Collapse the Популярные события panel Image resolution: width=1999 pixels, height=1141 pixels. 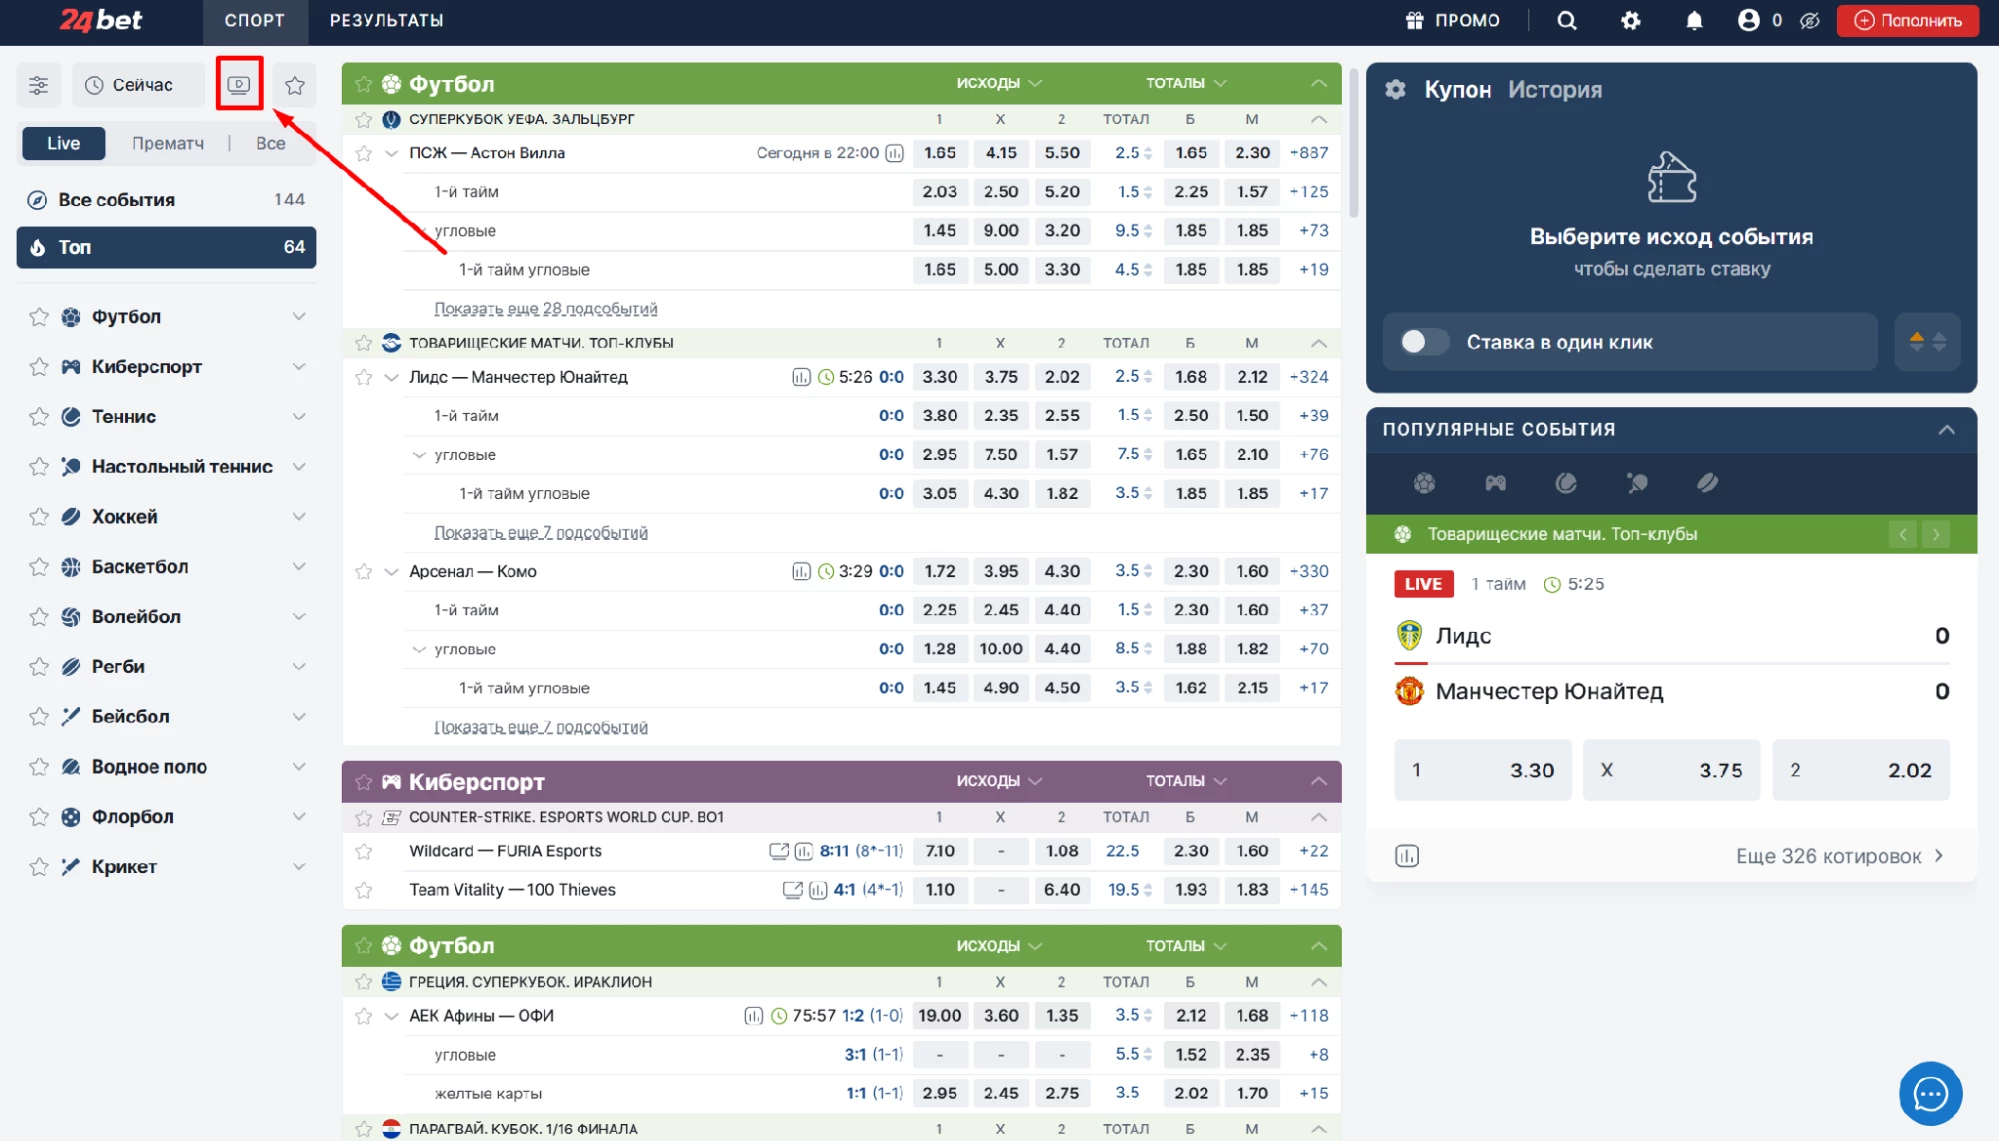click(1946, 430)
